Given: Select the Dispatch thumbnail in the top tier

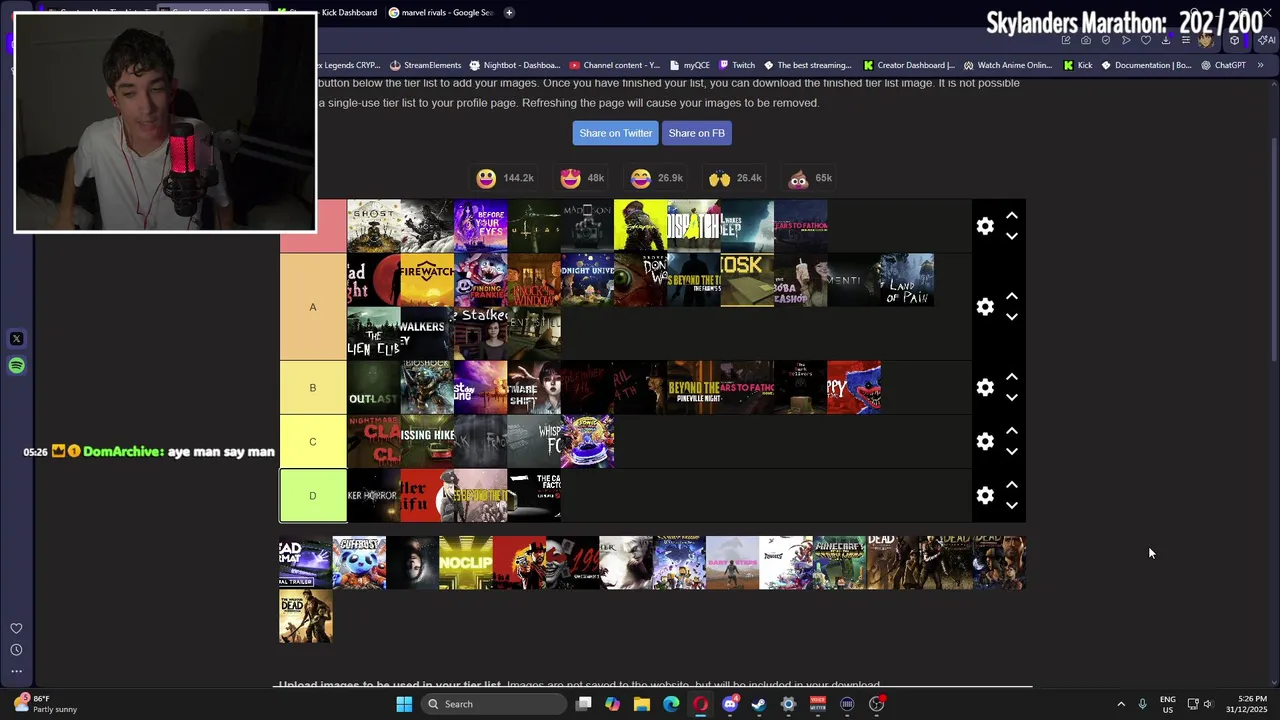Looking at the screenshot, I should click(x=694, y=226).
